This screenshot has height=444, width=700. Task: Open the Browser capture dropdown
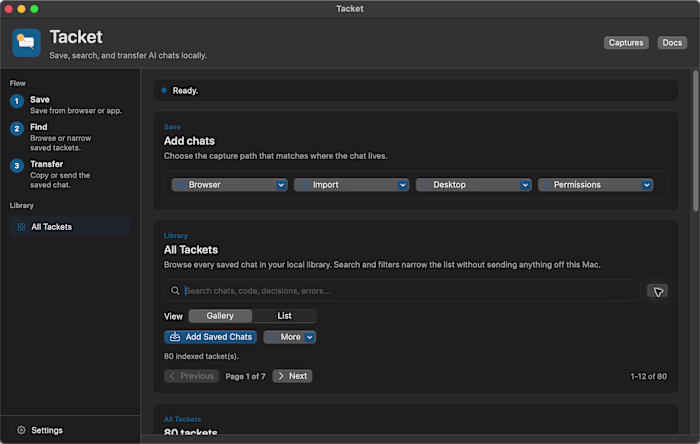[x=229, y=185]
